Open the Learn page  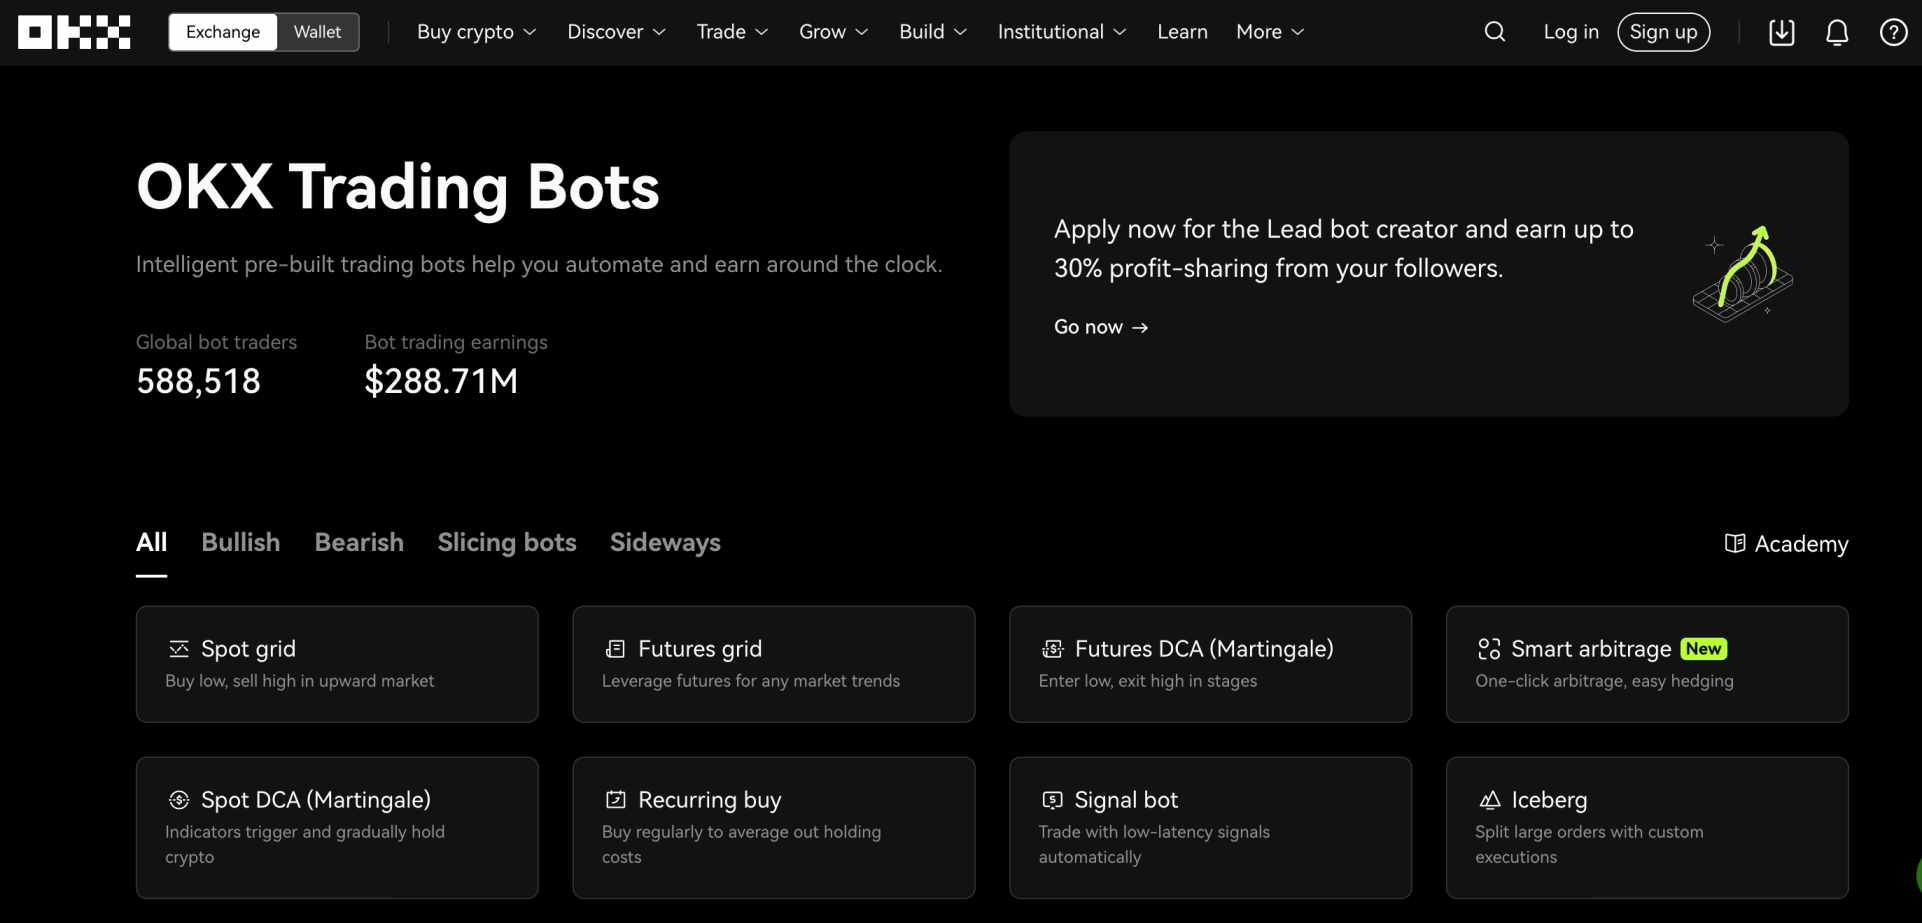pyautogui.click(x=1182, y=32)
